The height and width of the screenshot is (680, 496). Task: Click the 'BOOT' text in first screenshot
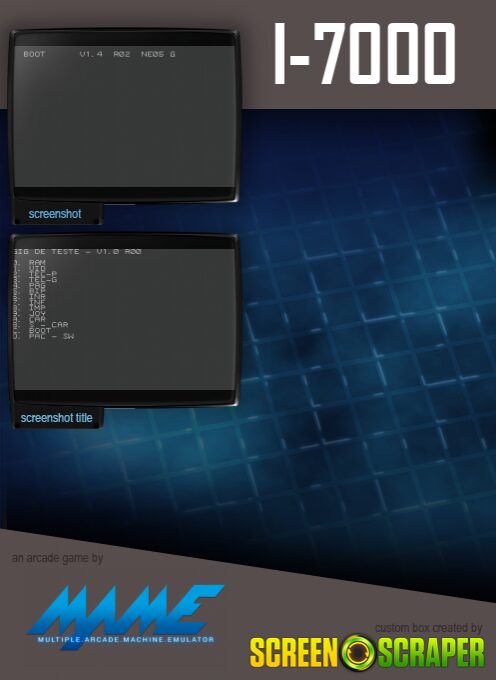(34, 54)
